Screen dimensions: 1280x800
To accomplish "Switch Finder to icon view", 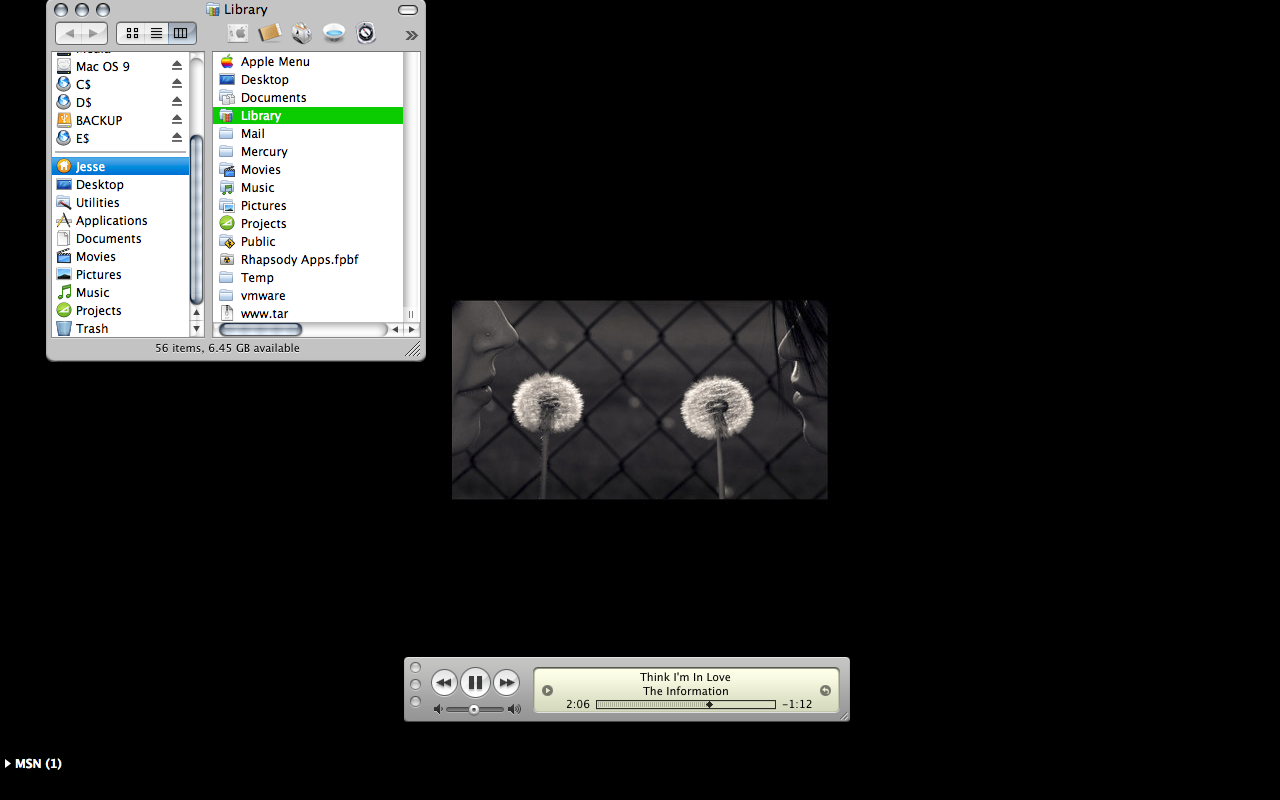I will (x=132, y=33).
